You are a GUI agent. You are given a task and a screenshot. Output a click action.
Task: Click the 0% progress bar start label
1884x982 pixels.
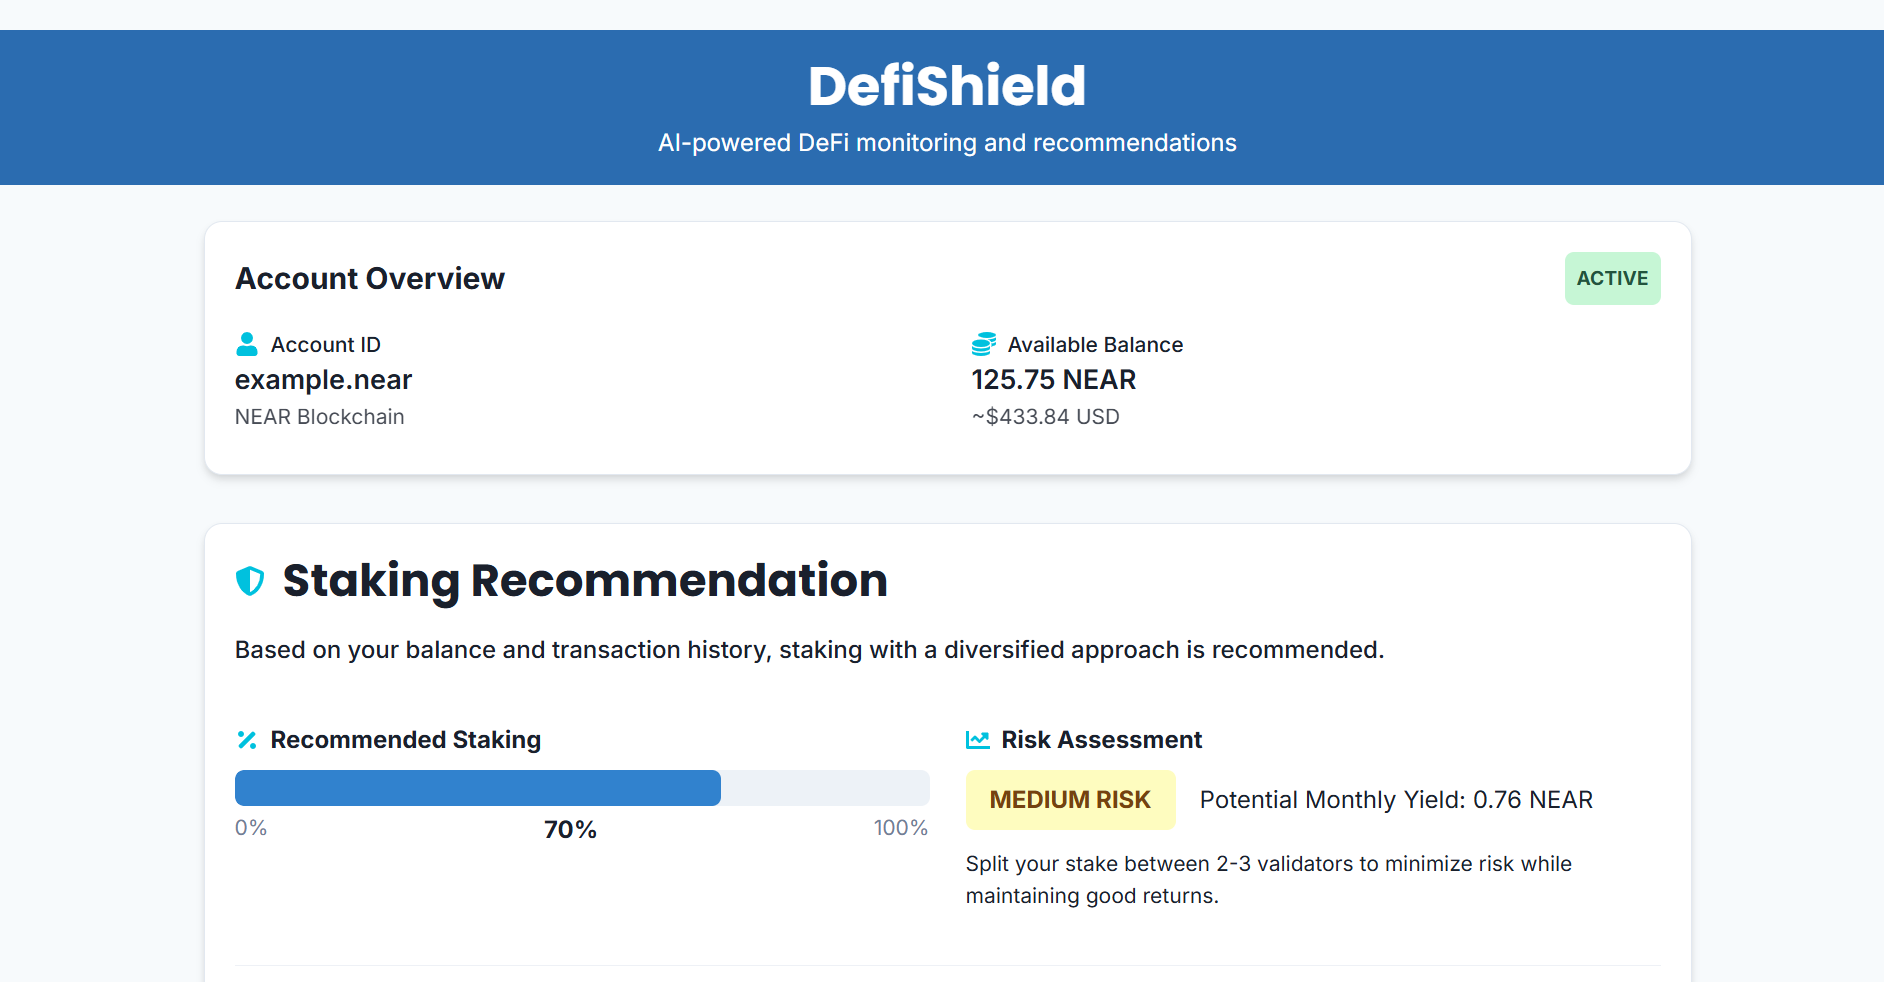(251, 828)
